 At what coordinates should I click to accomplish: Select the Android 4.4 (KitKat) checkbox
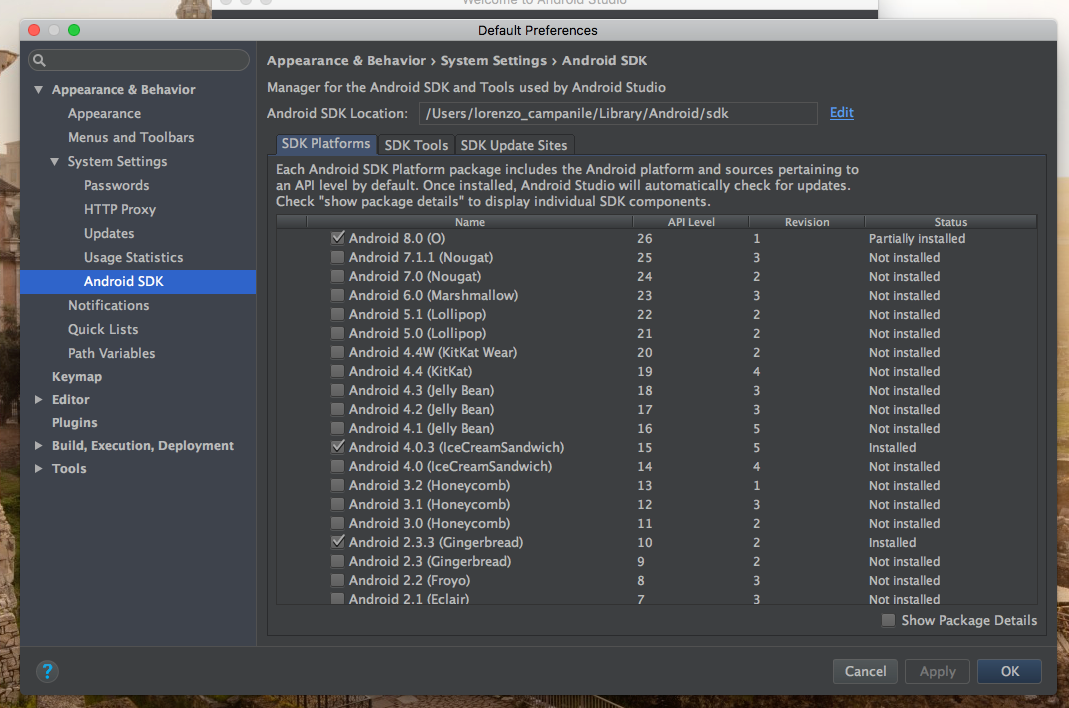[x=337, y=371]
